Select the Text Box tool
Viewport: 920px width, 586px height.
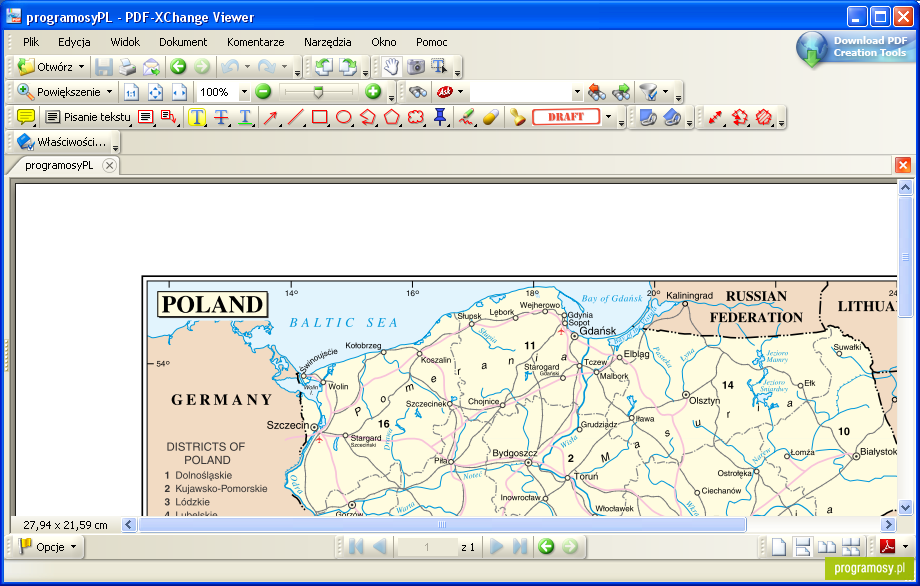click(x=146, y=117)
